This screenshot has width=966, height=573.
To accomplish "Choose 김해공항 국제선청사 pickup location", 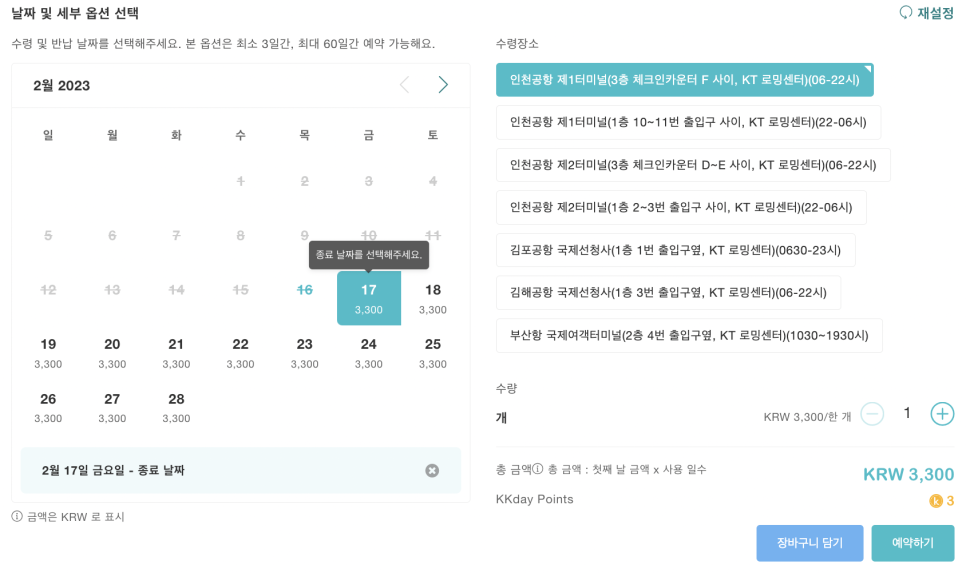I will tap(668, 293).
